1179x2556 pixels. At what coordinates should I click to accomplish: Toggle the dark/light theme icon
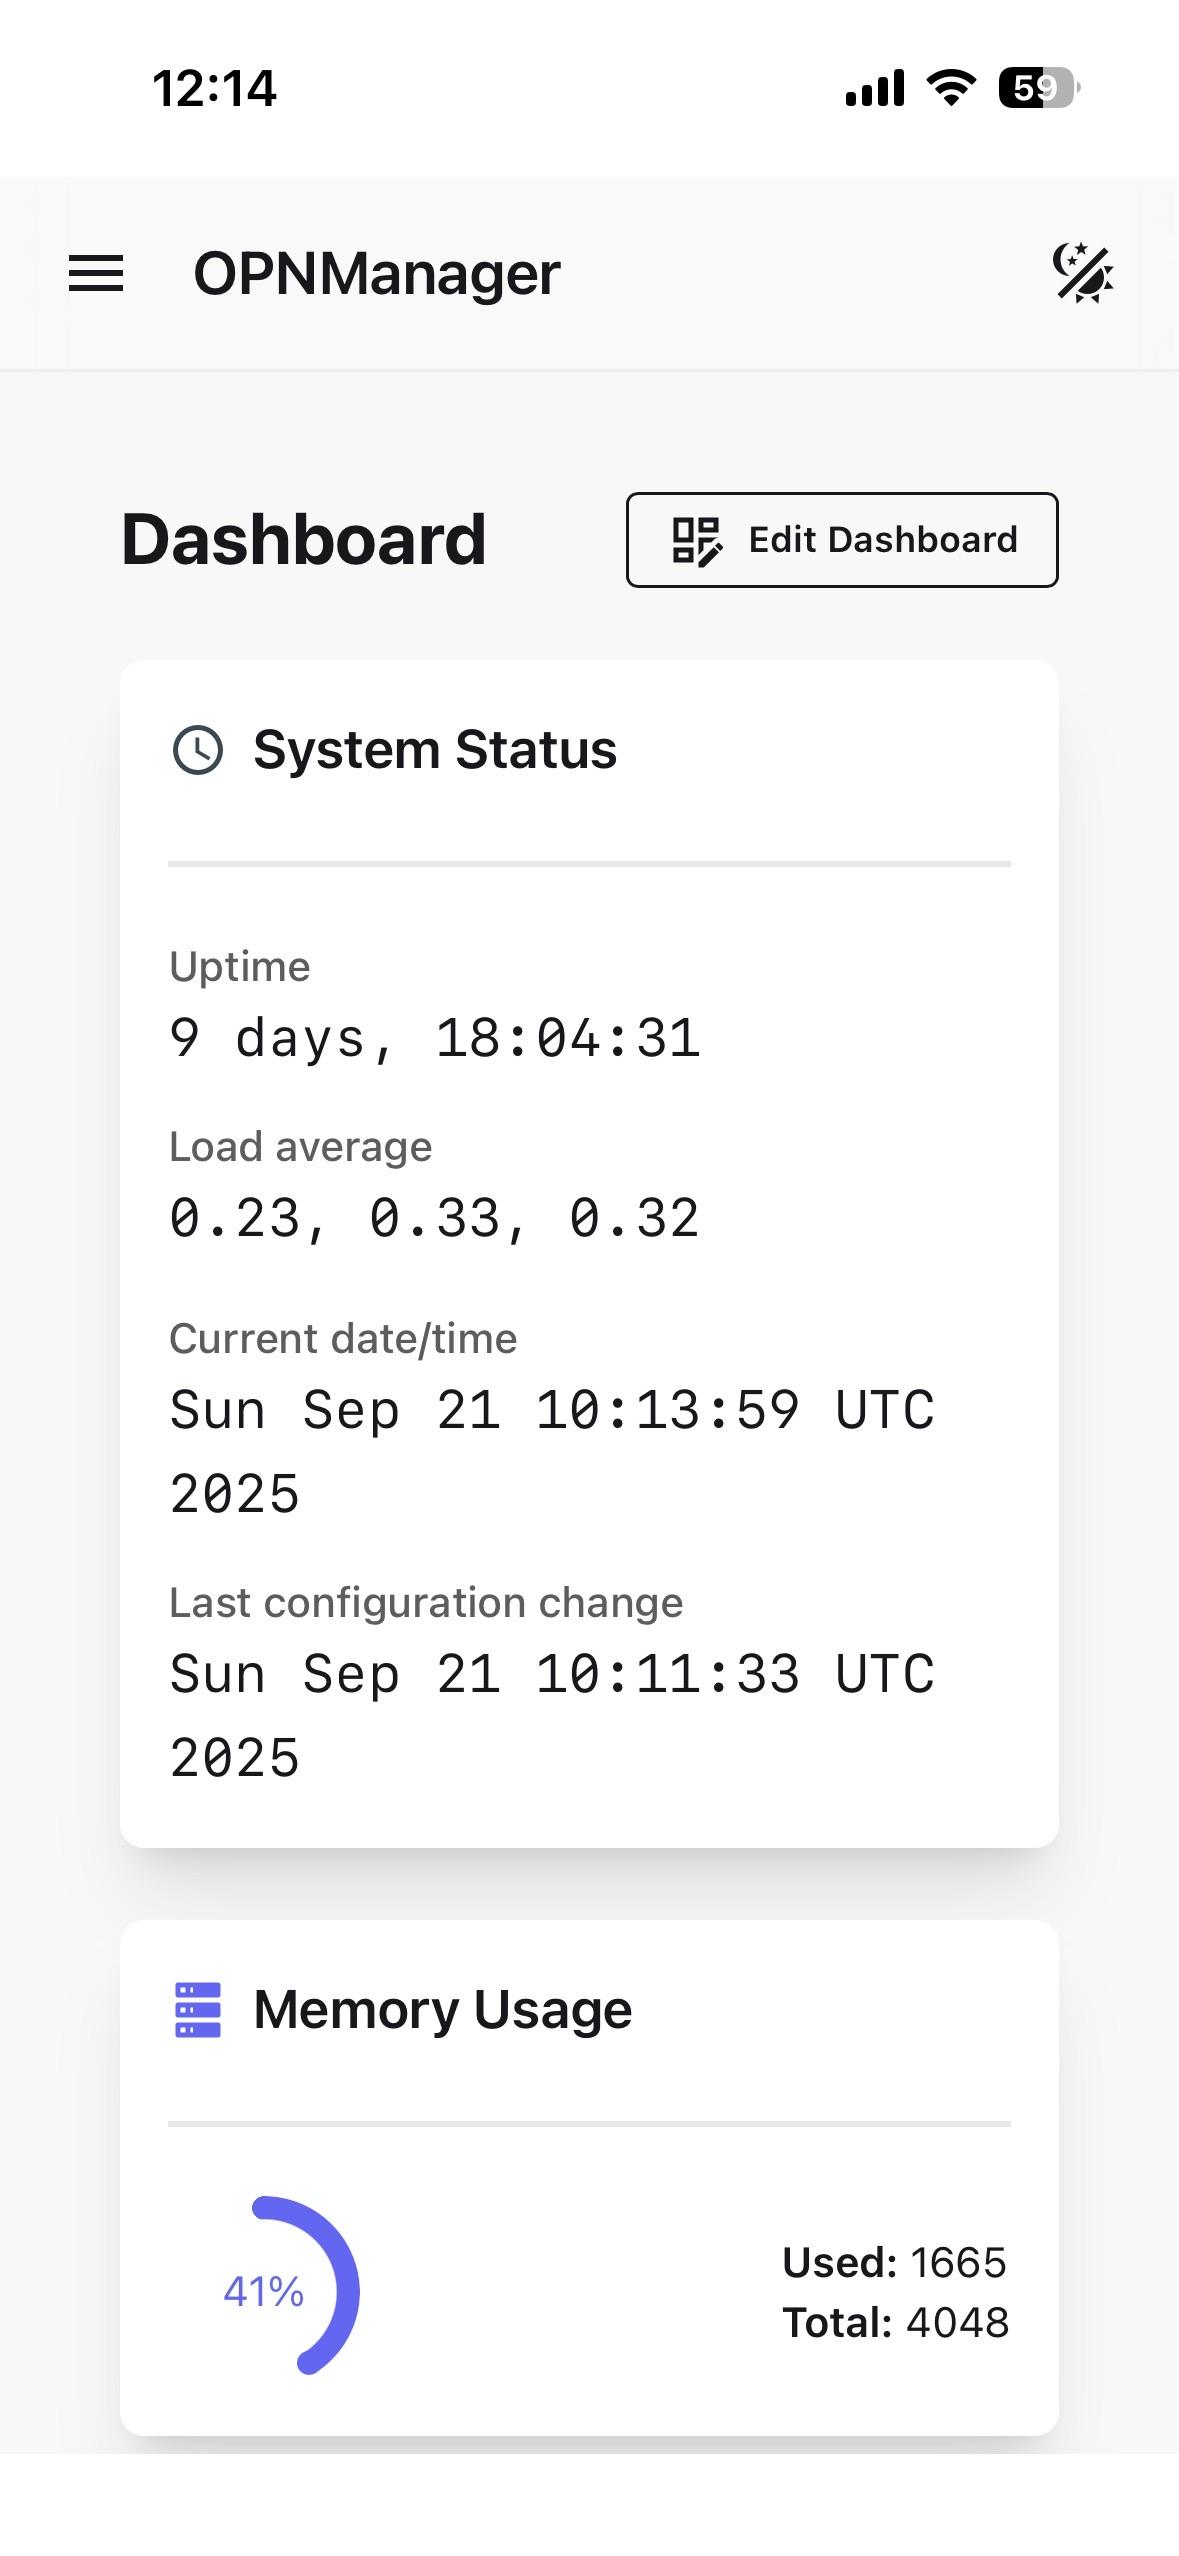[x=1083, y=273]
